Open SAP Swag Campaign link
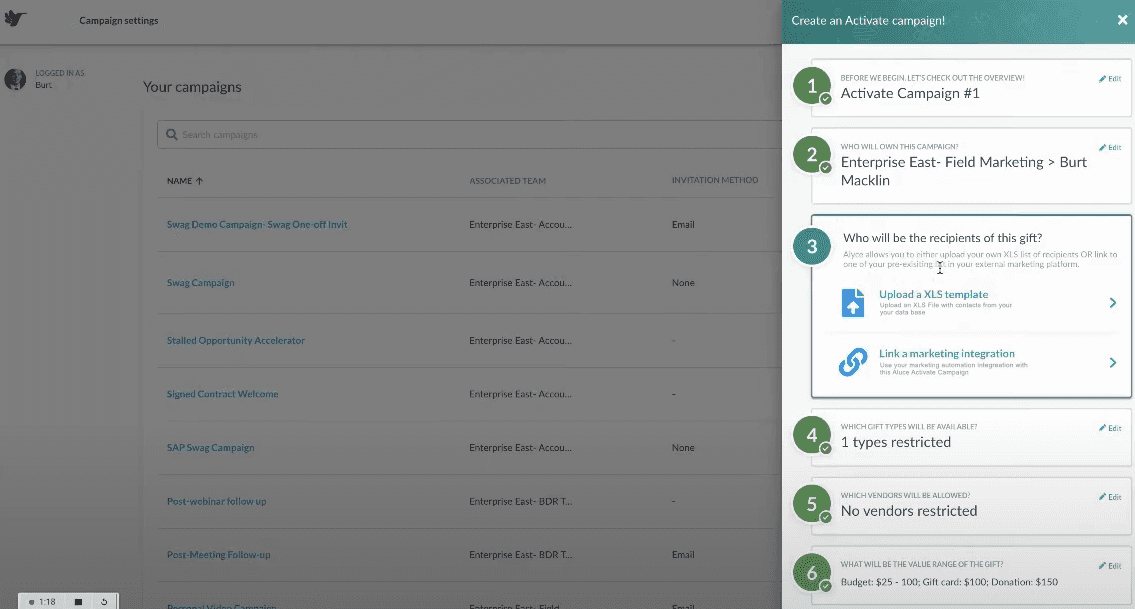This screenshot has width=1135, height=609. [211, 448]
